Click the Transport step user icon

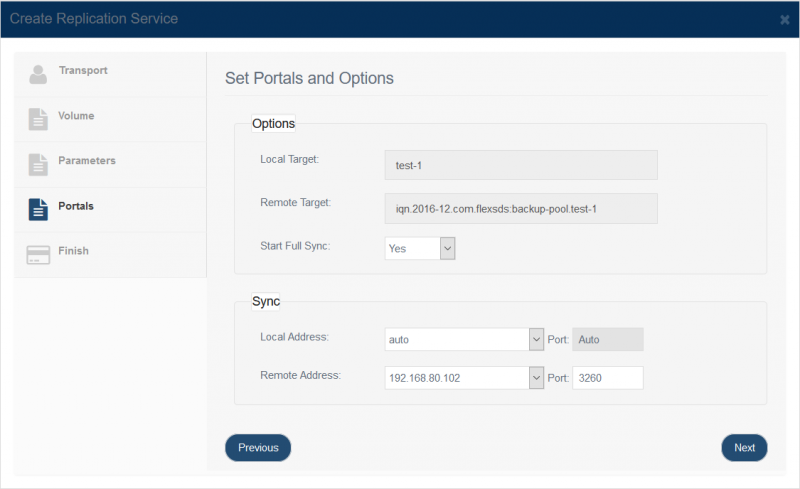pos(38,75)
